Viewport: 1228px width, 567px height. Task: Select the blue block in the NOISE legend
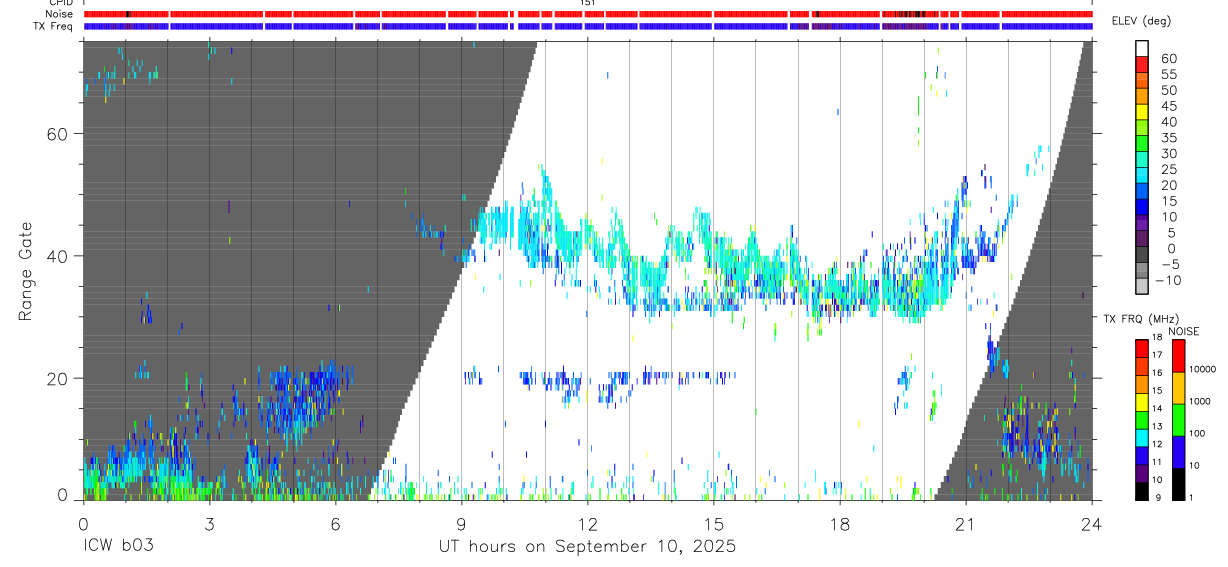pos(1177,452)
